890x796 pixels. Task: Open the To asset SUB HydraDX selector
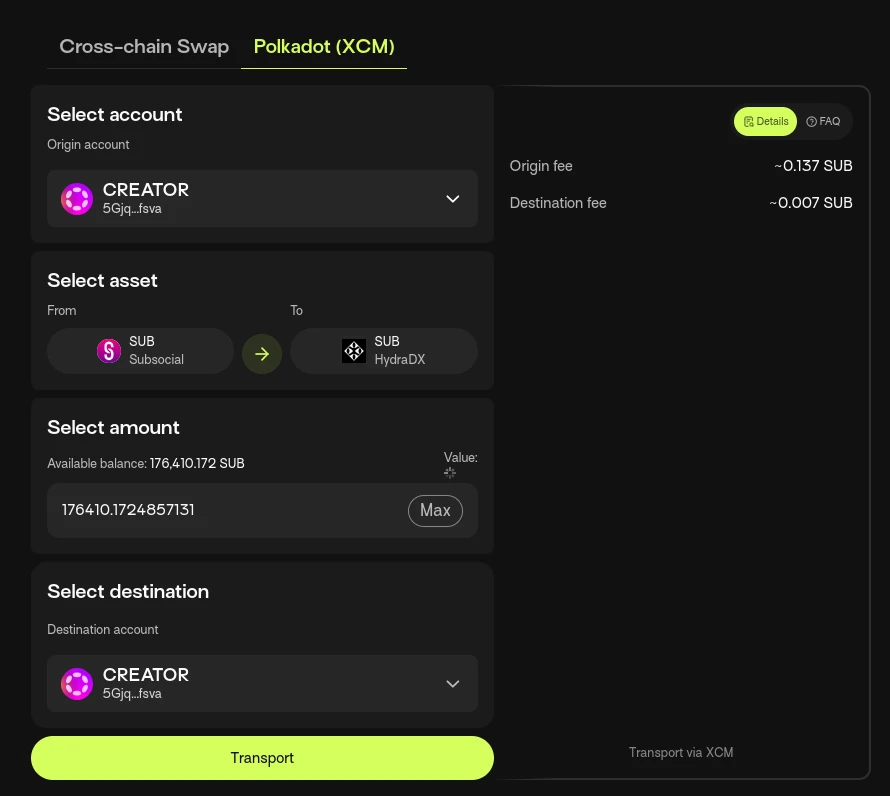point(384,351)
